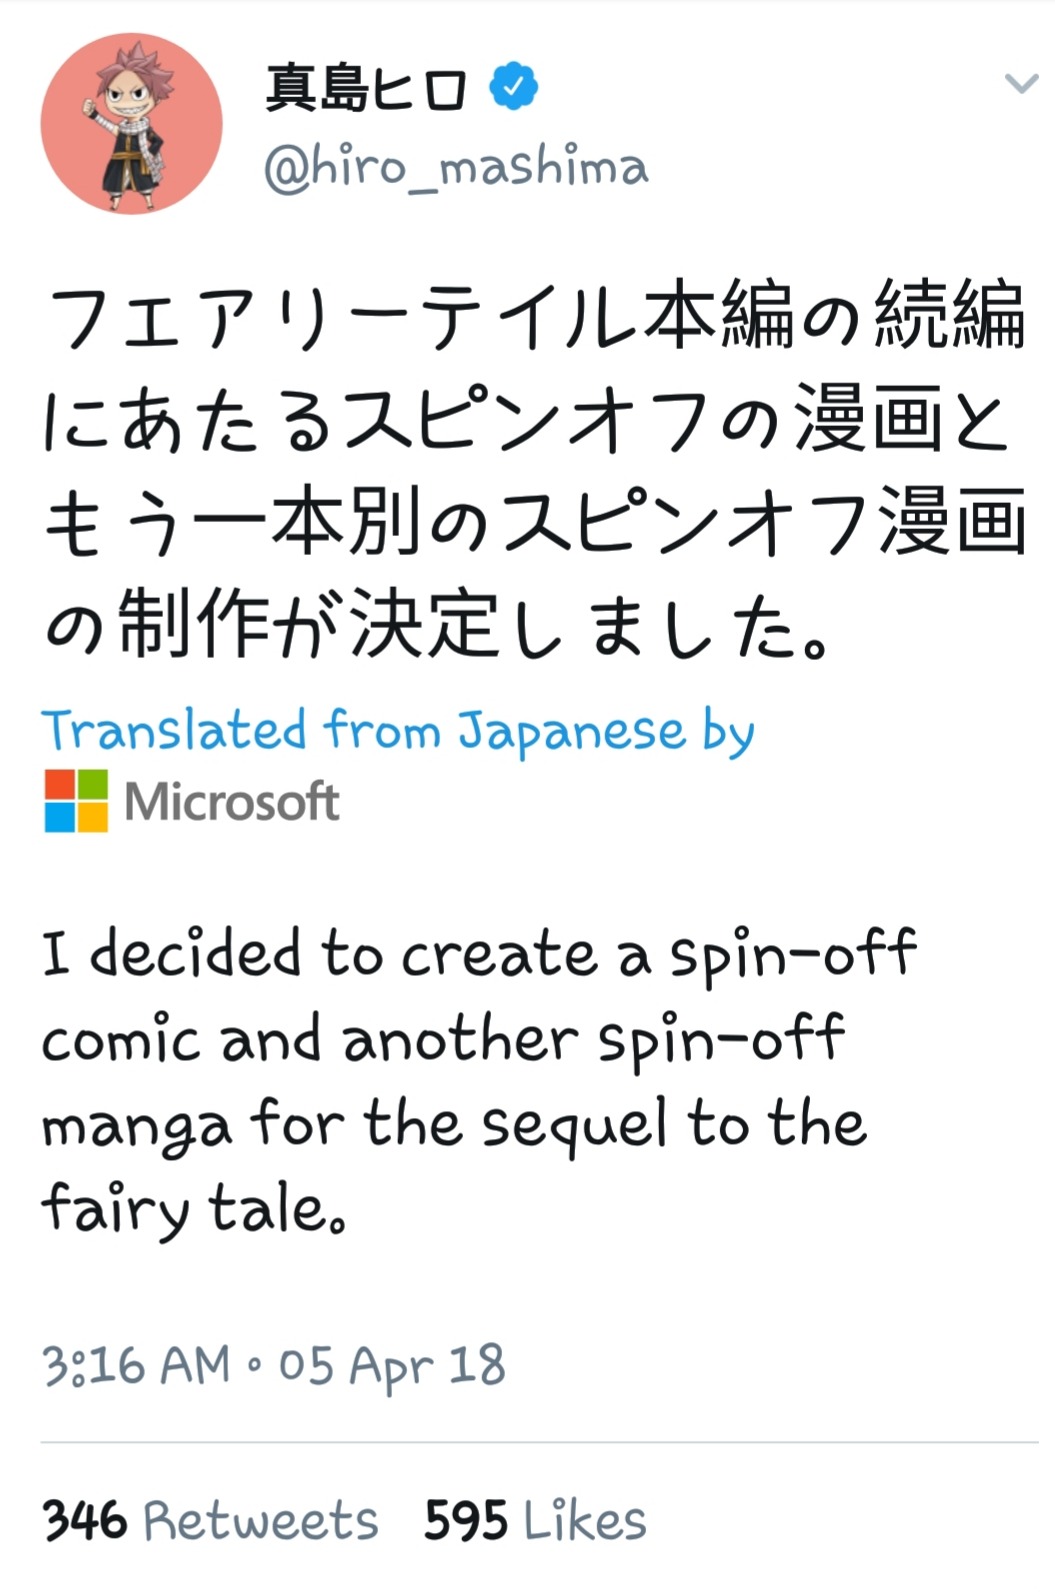View the Likes label
The image size is (1055, 1592).
click(585, 1521)
